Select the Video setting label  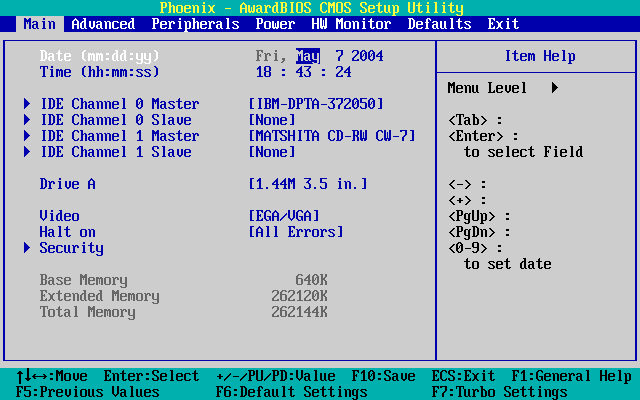pyautogui.click(x=60, y=216)
